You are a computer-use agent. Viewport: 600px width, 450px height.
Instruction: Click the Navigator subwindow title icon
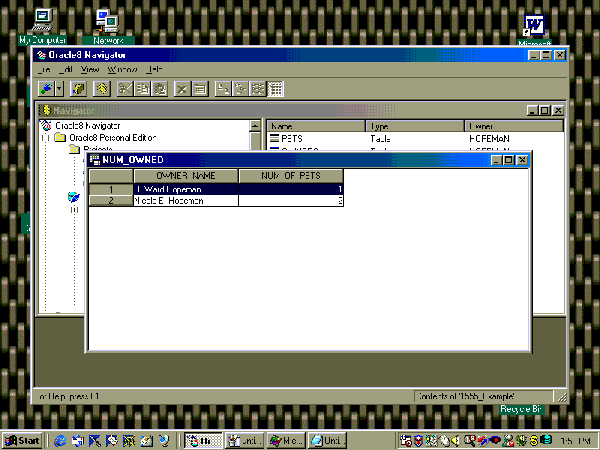pyautogui.click(x=47, y=111)
